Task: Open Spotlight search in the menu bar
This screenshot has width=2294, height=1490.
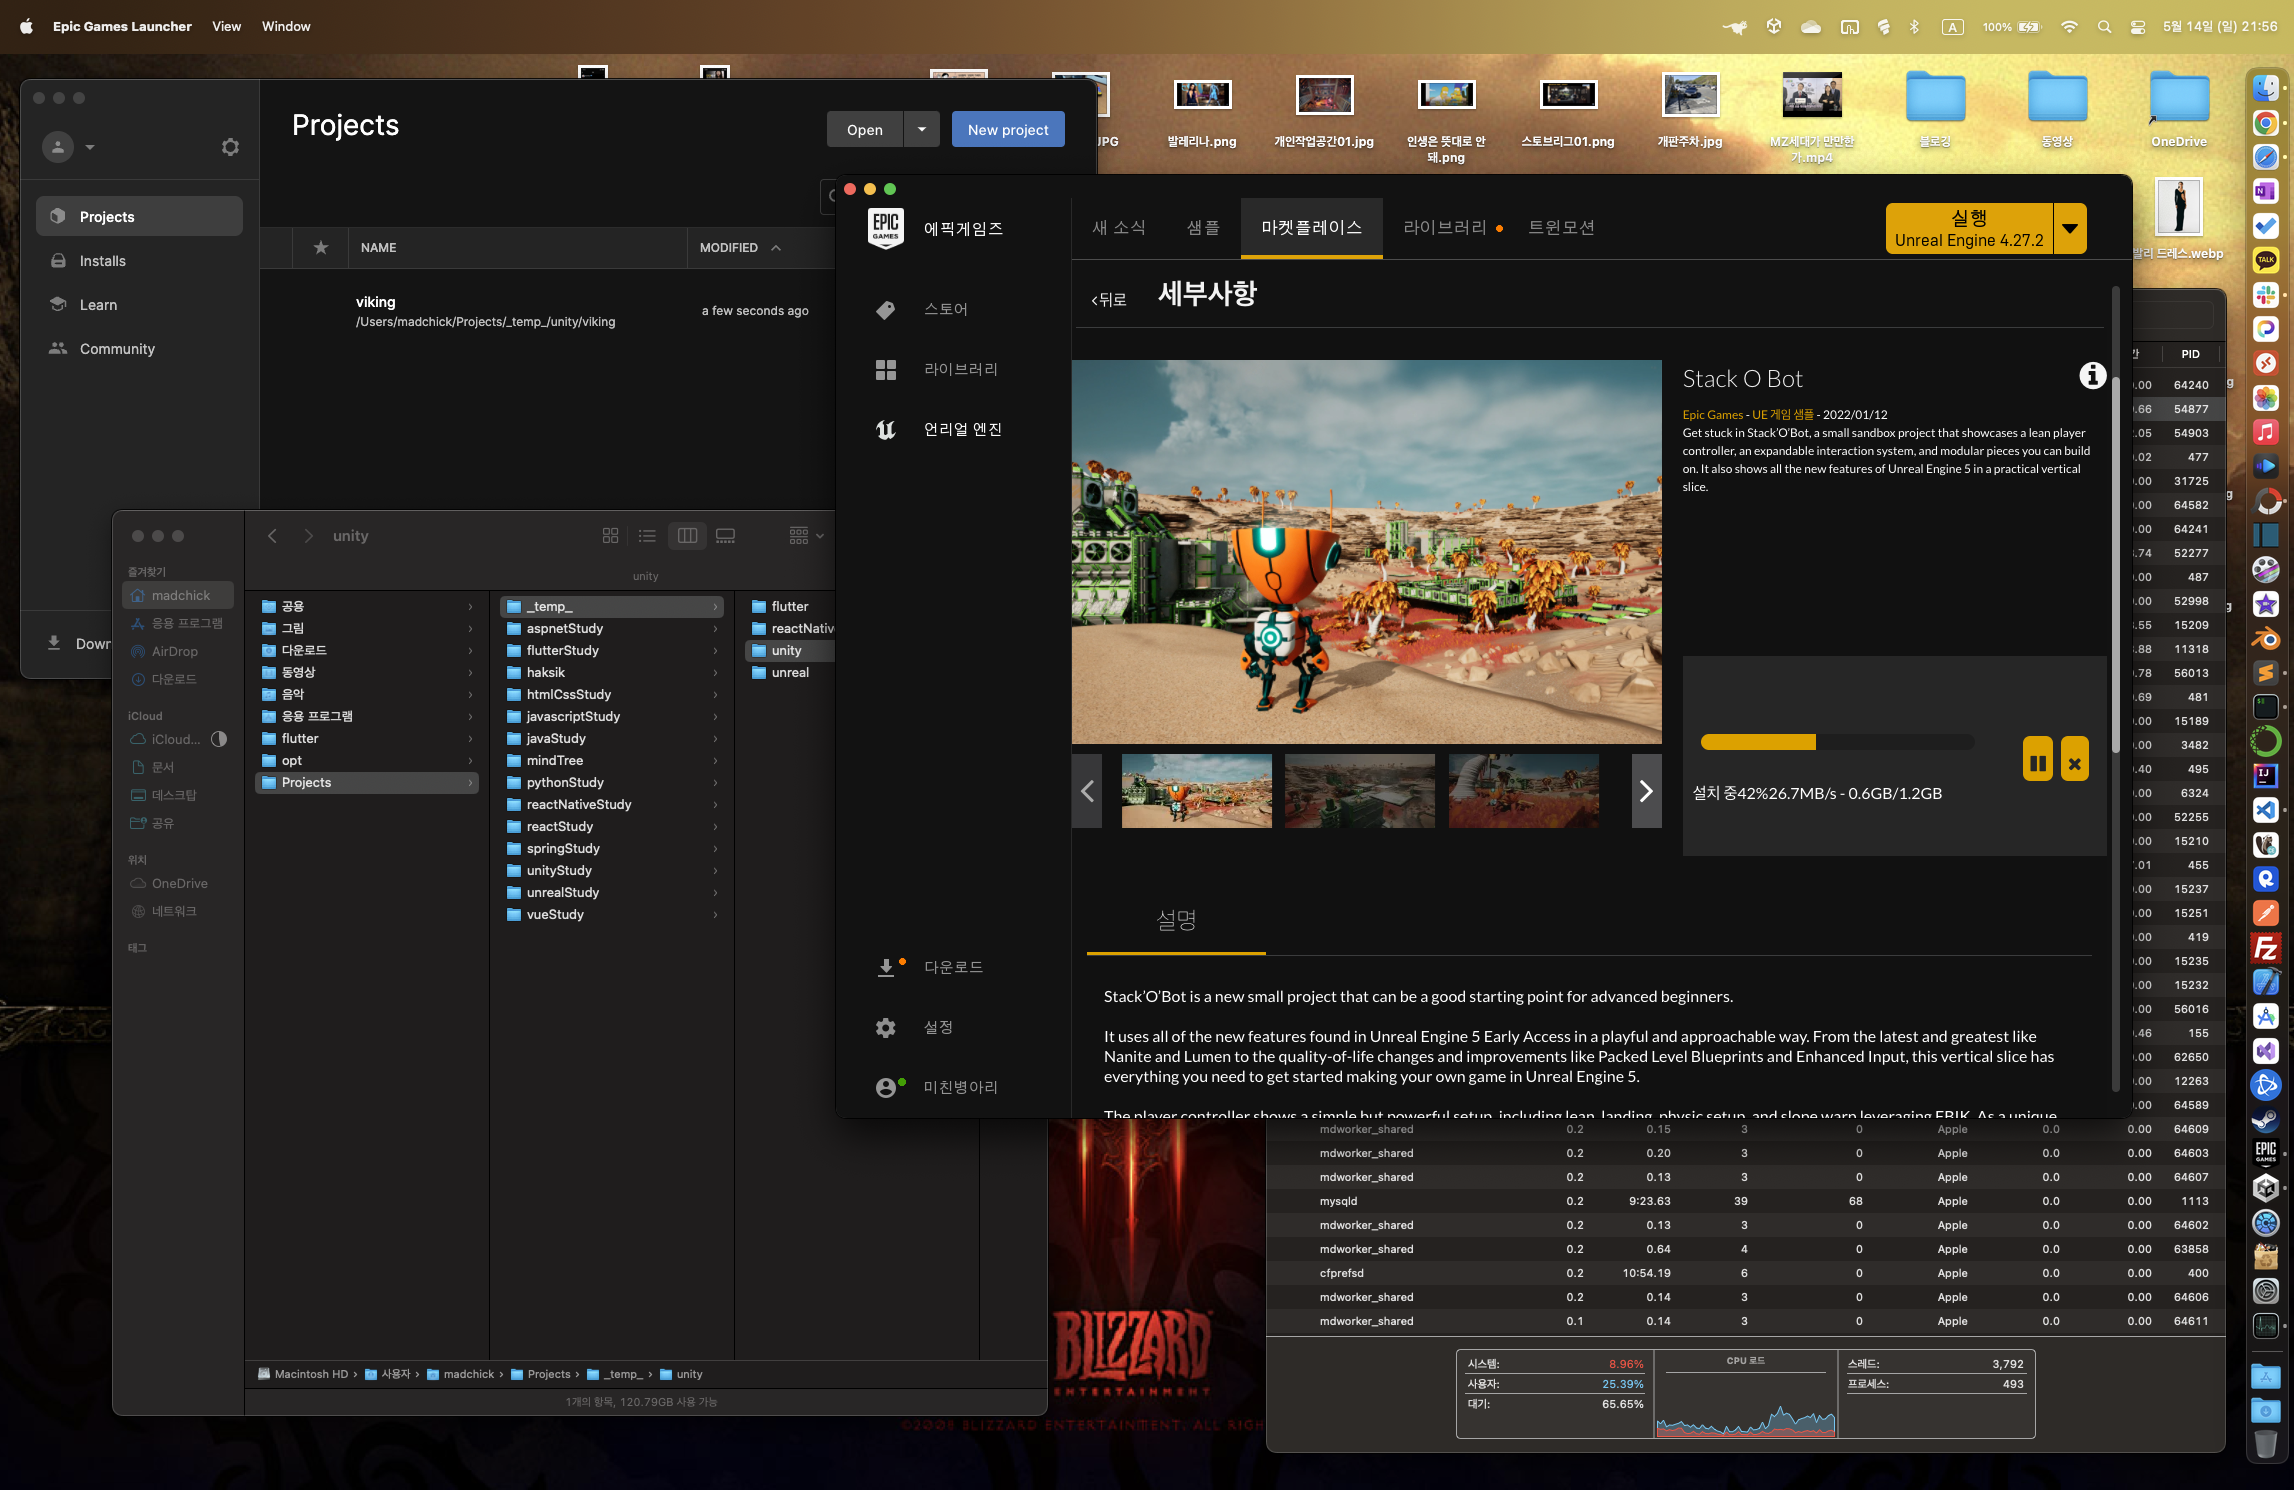Action: tap(2104, 27)
